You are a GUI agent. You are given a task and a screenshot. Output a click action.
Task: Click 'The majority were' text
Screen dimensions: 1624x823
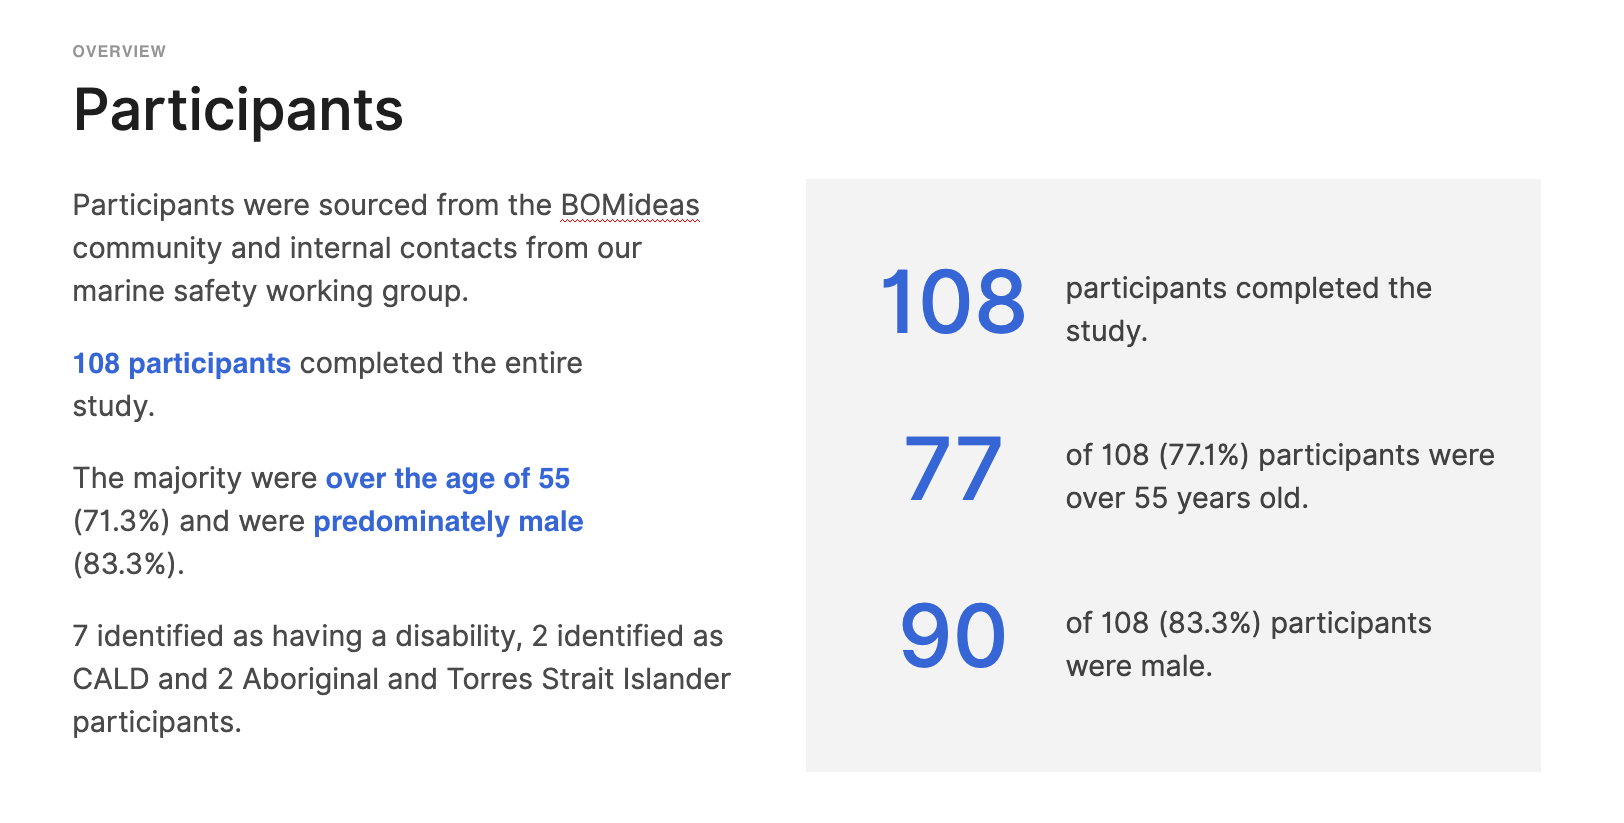click(195, 478)
